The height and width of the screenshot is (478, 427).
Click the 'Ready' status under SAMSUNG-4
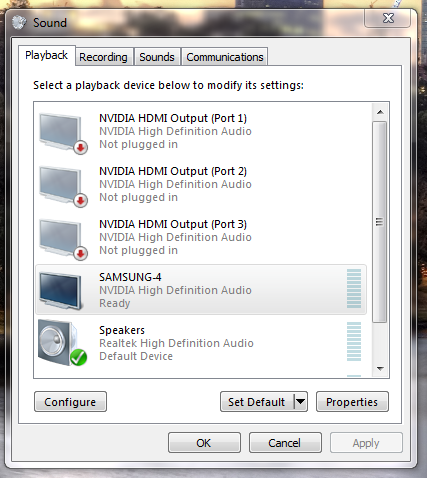115,303
